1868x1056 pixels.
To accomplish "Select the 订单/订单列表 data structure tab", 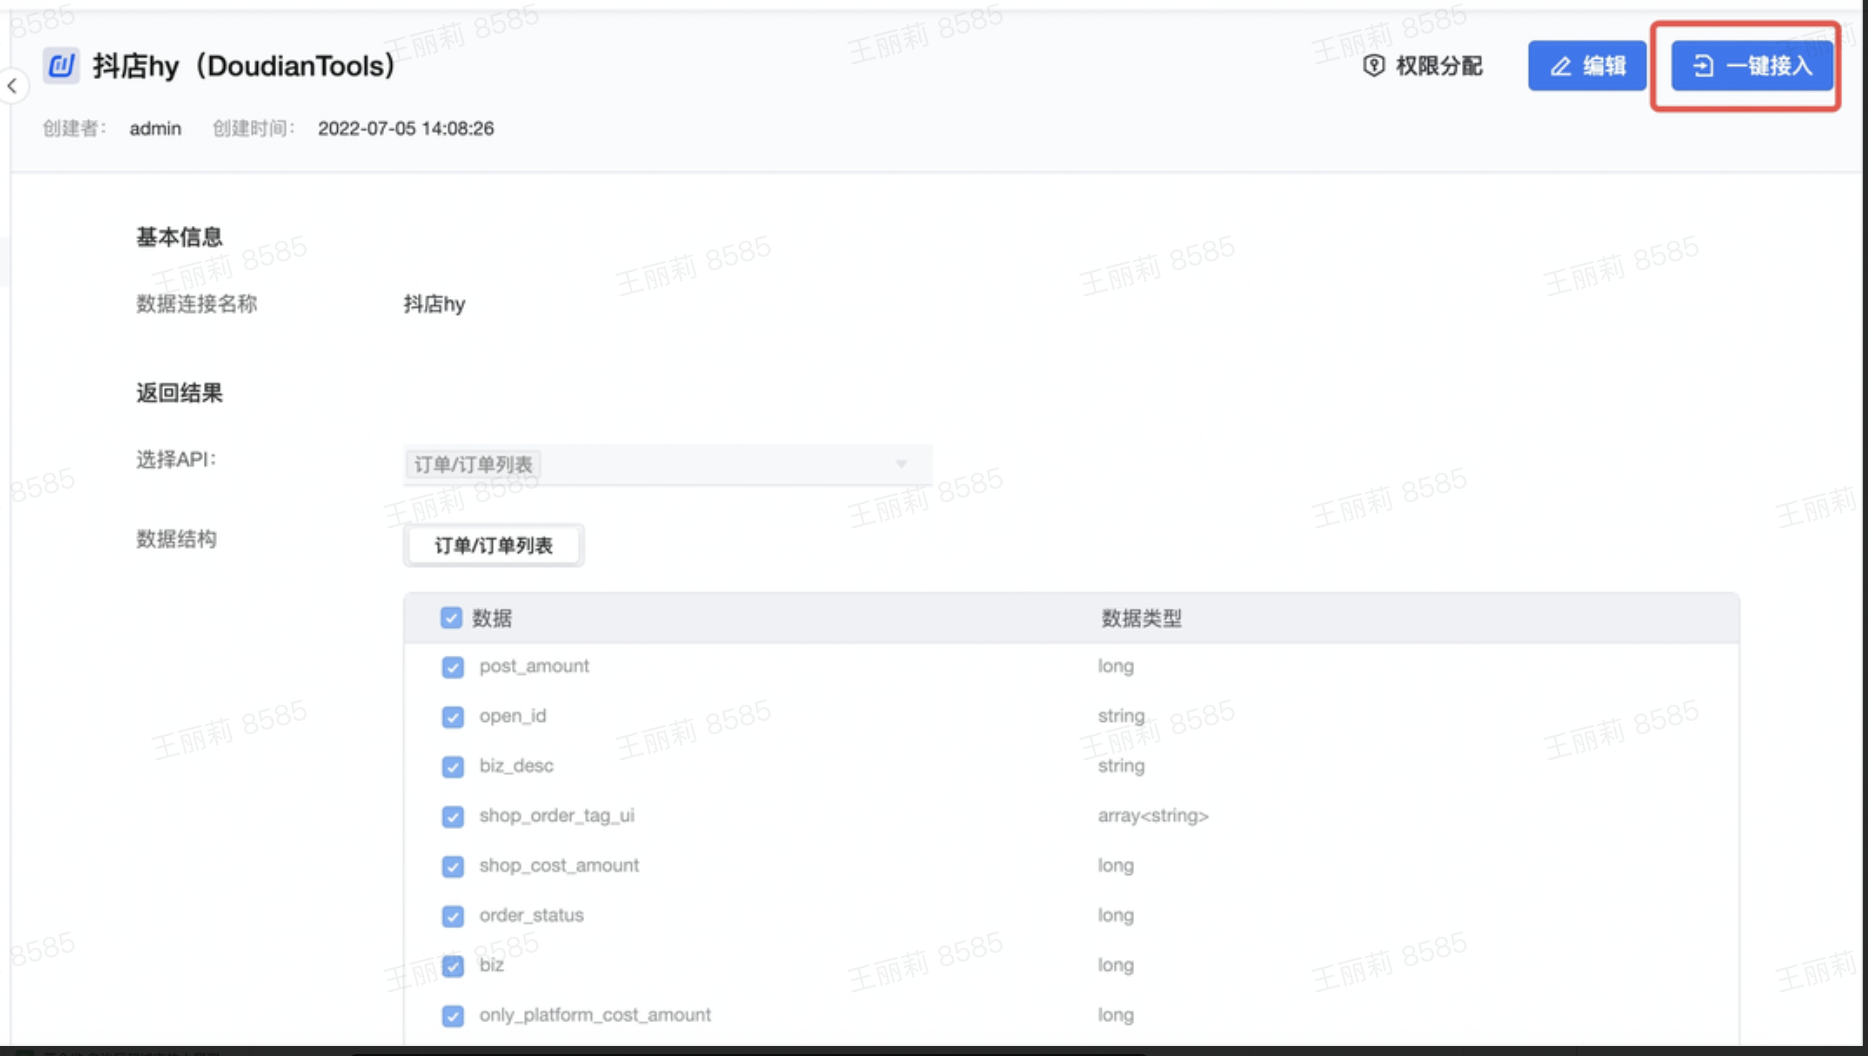I will coord(494,545).
